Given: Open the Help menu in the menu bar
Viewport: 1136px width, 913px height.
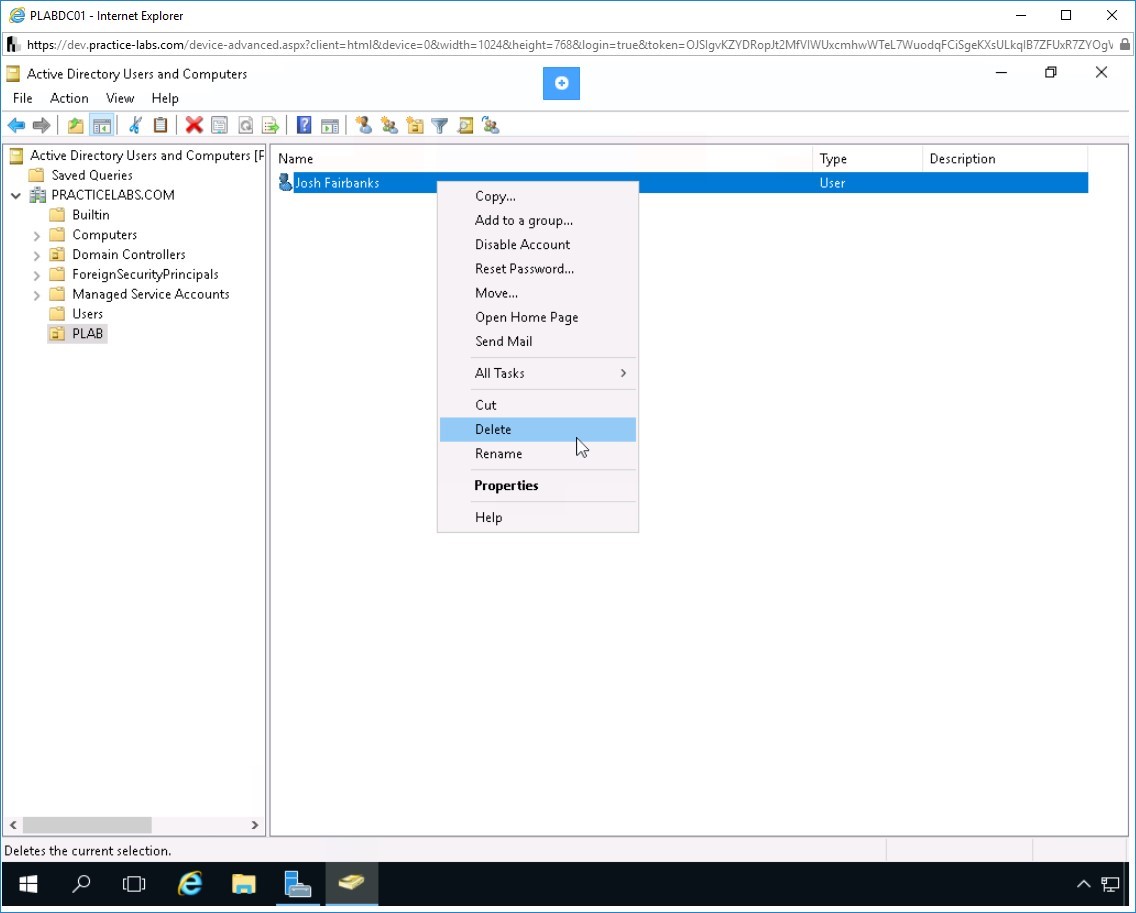Looking at the screenshot, I should pos(165,98).
